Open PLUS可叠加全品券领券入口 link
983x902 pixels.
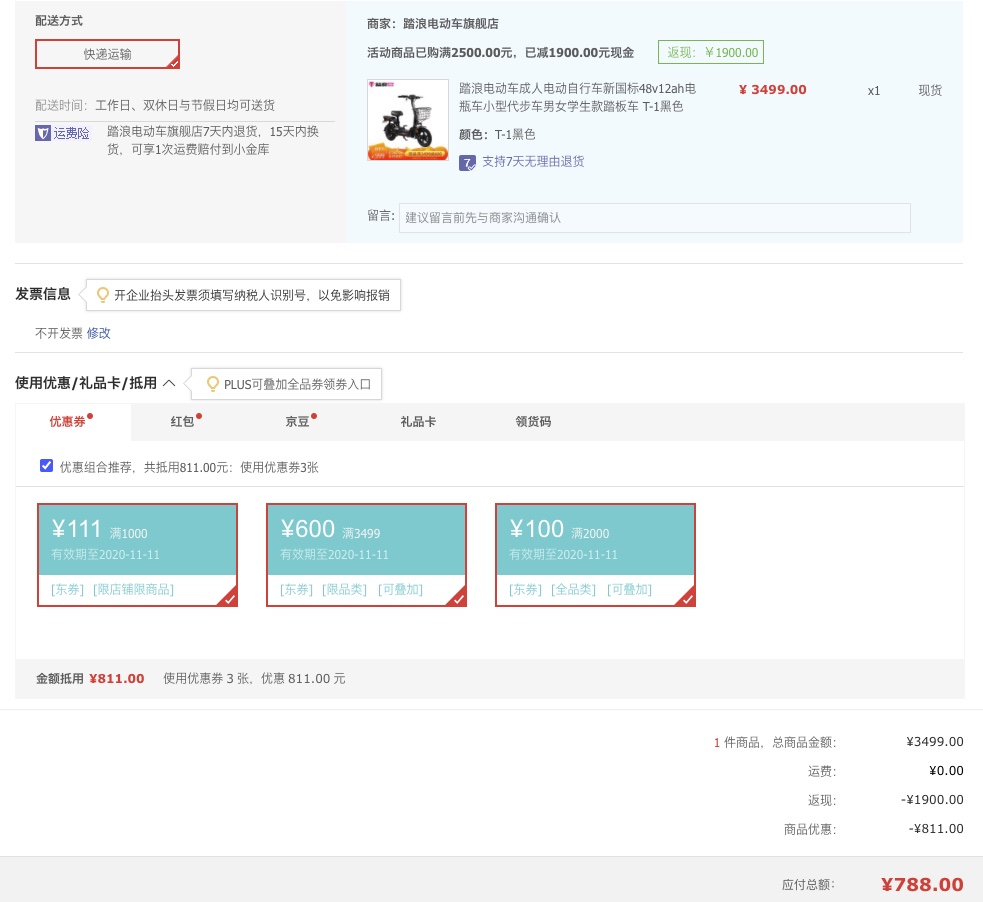297,384
